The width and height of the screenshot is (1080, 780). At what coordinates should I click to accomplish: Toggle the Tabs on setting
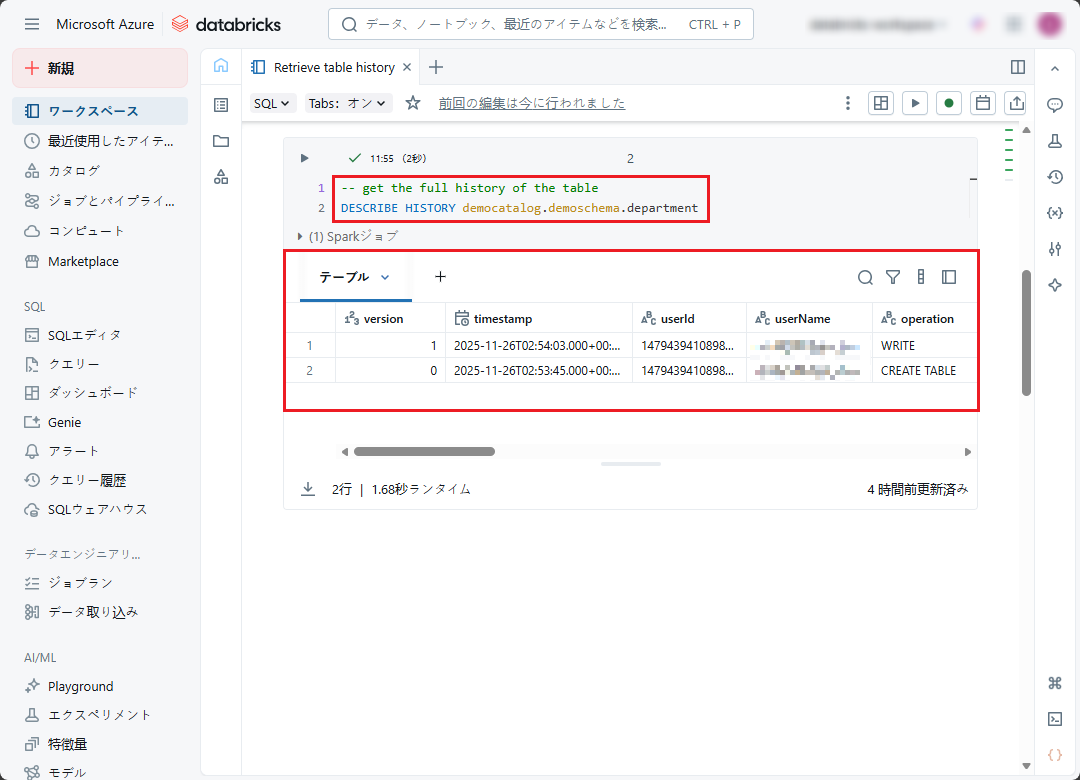pos(348,103)
